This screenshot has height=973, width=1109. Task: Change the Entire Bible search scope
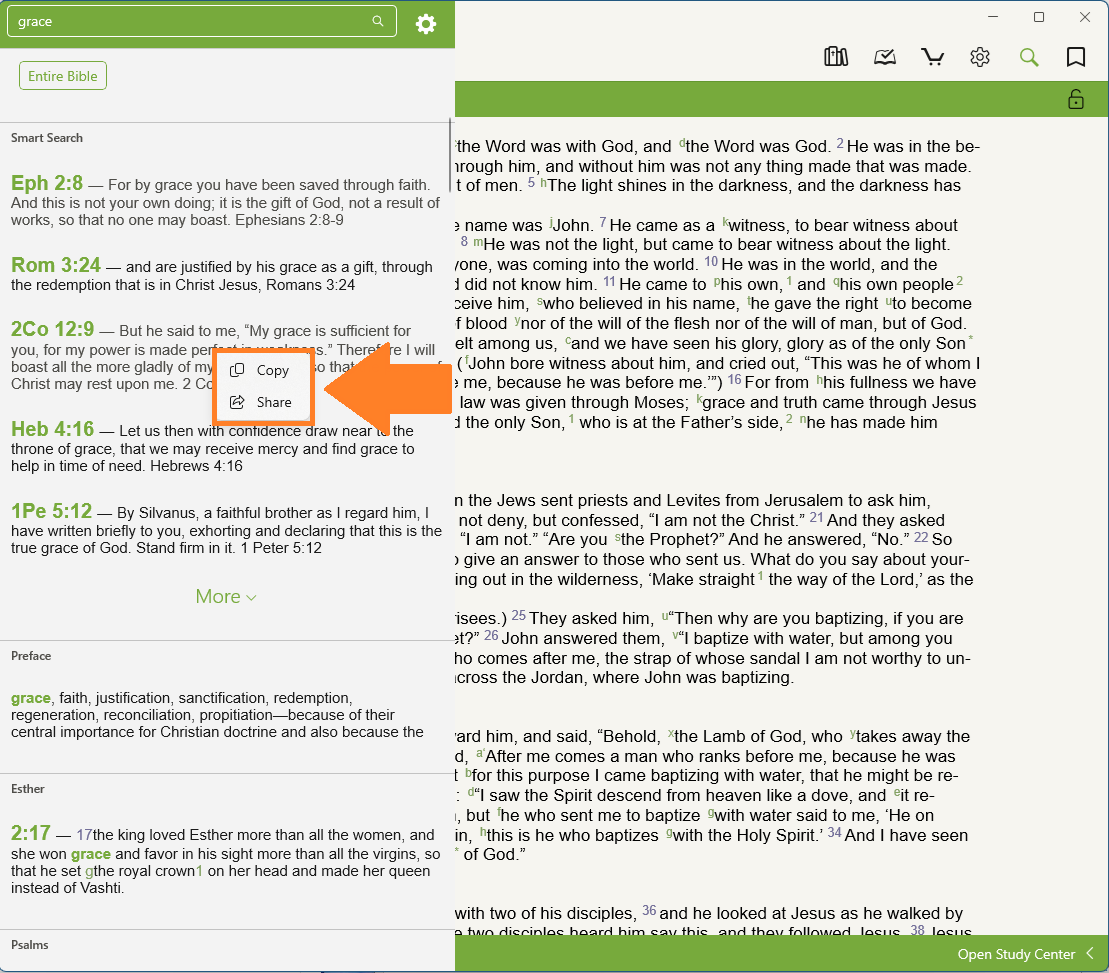pos(63,76)
